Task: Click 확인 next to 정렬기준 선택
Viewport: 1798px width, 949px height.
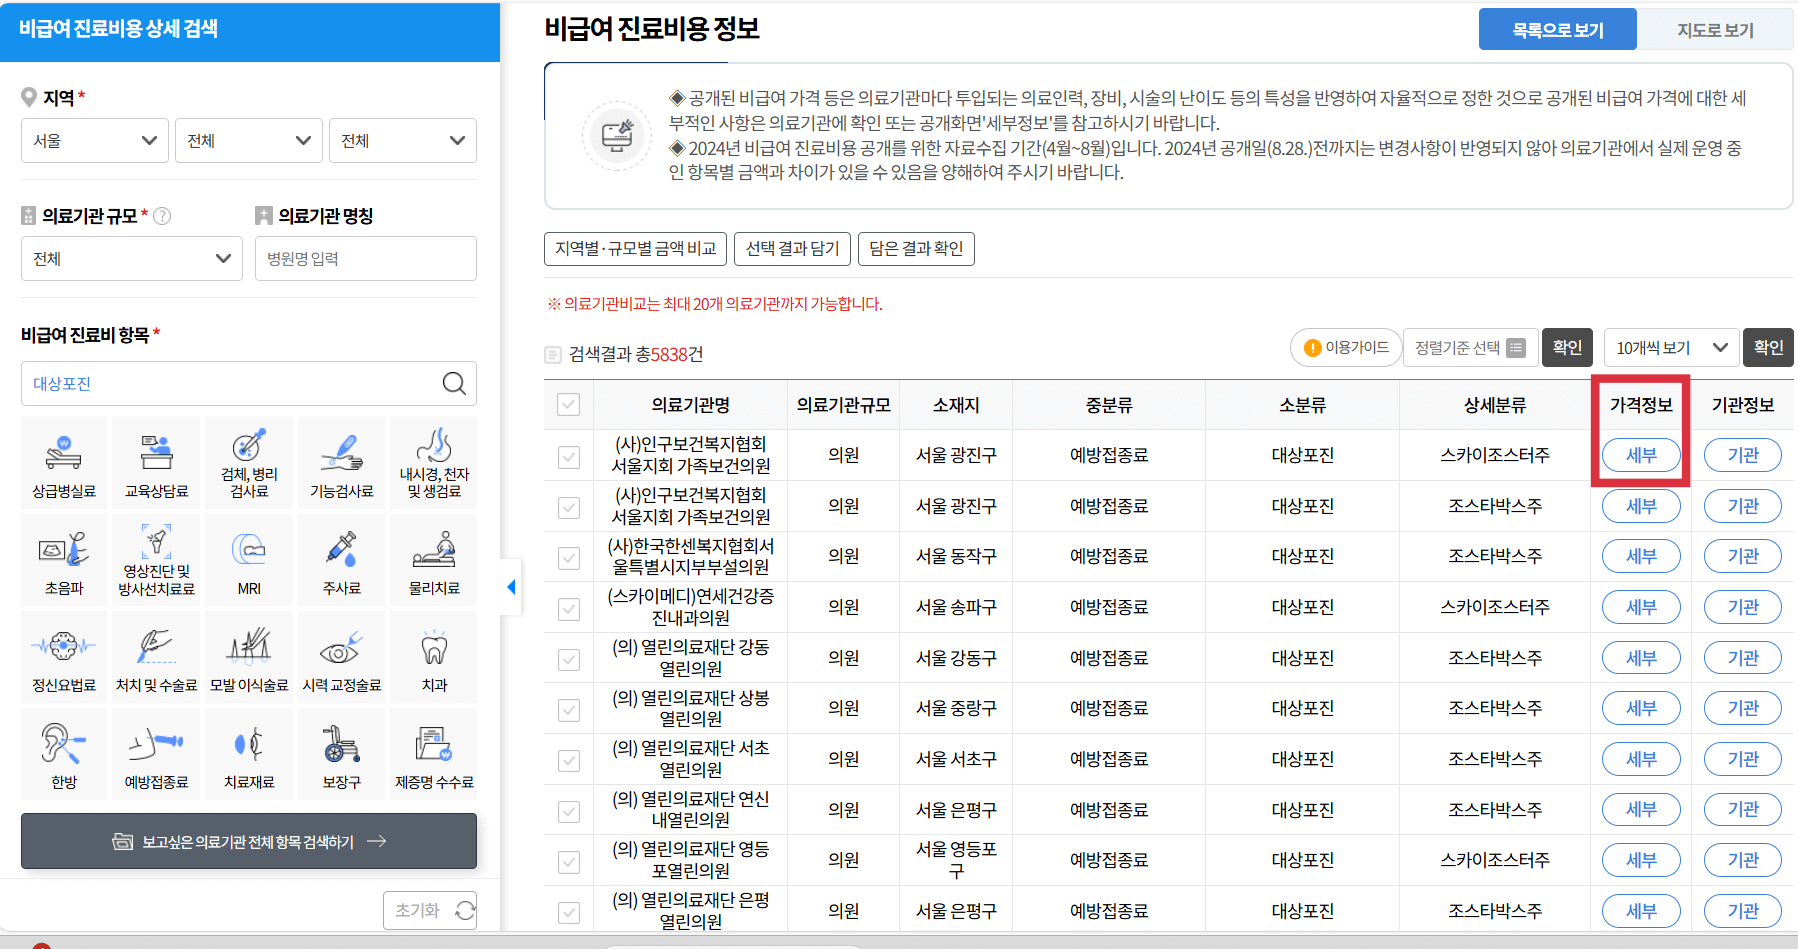Action: tap(1567, 347)
